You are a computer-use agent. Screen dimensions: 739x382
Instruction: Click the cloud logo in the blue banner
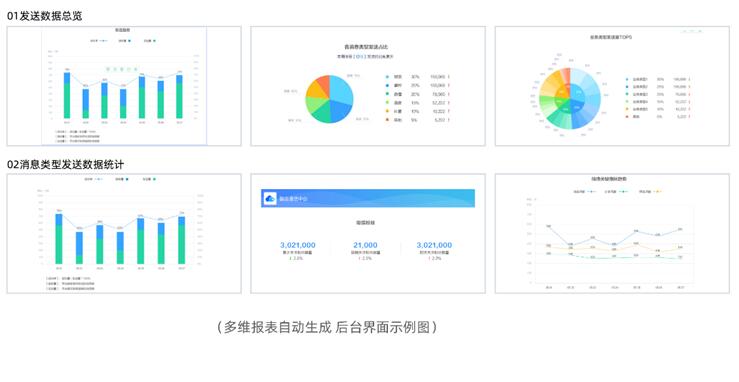(x=271, y=199)
